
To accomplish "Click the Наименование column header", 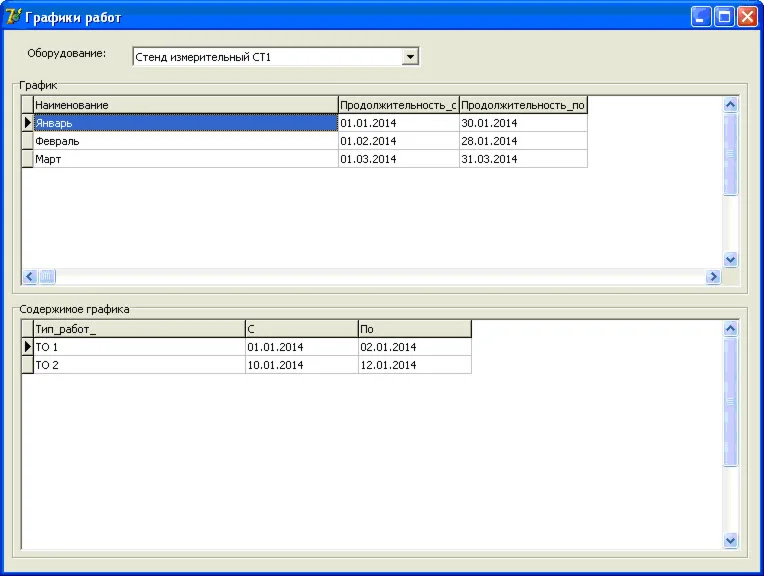I will [x=185, y=105].
